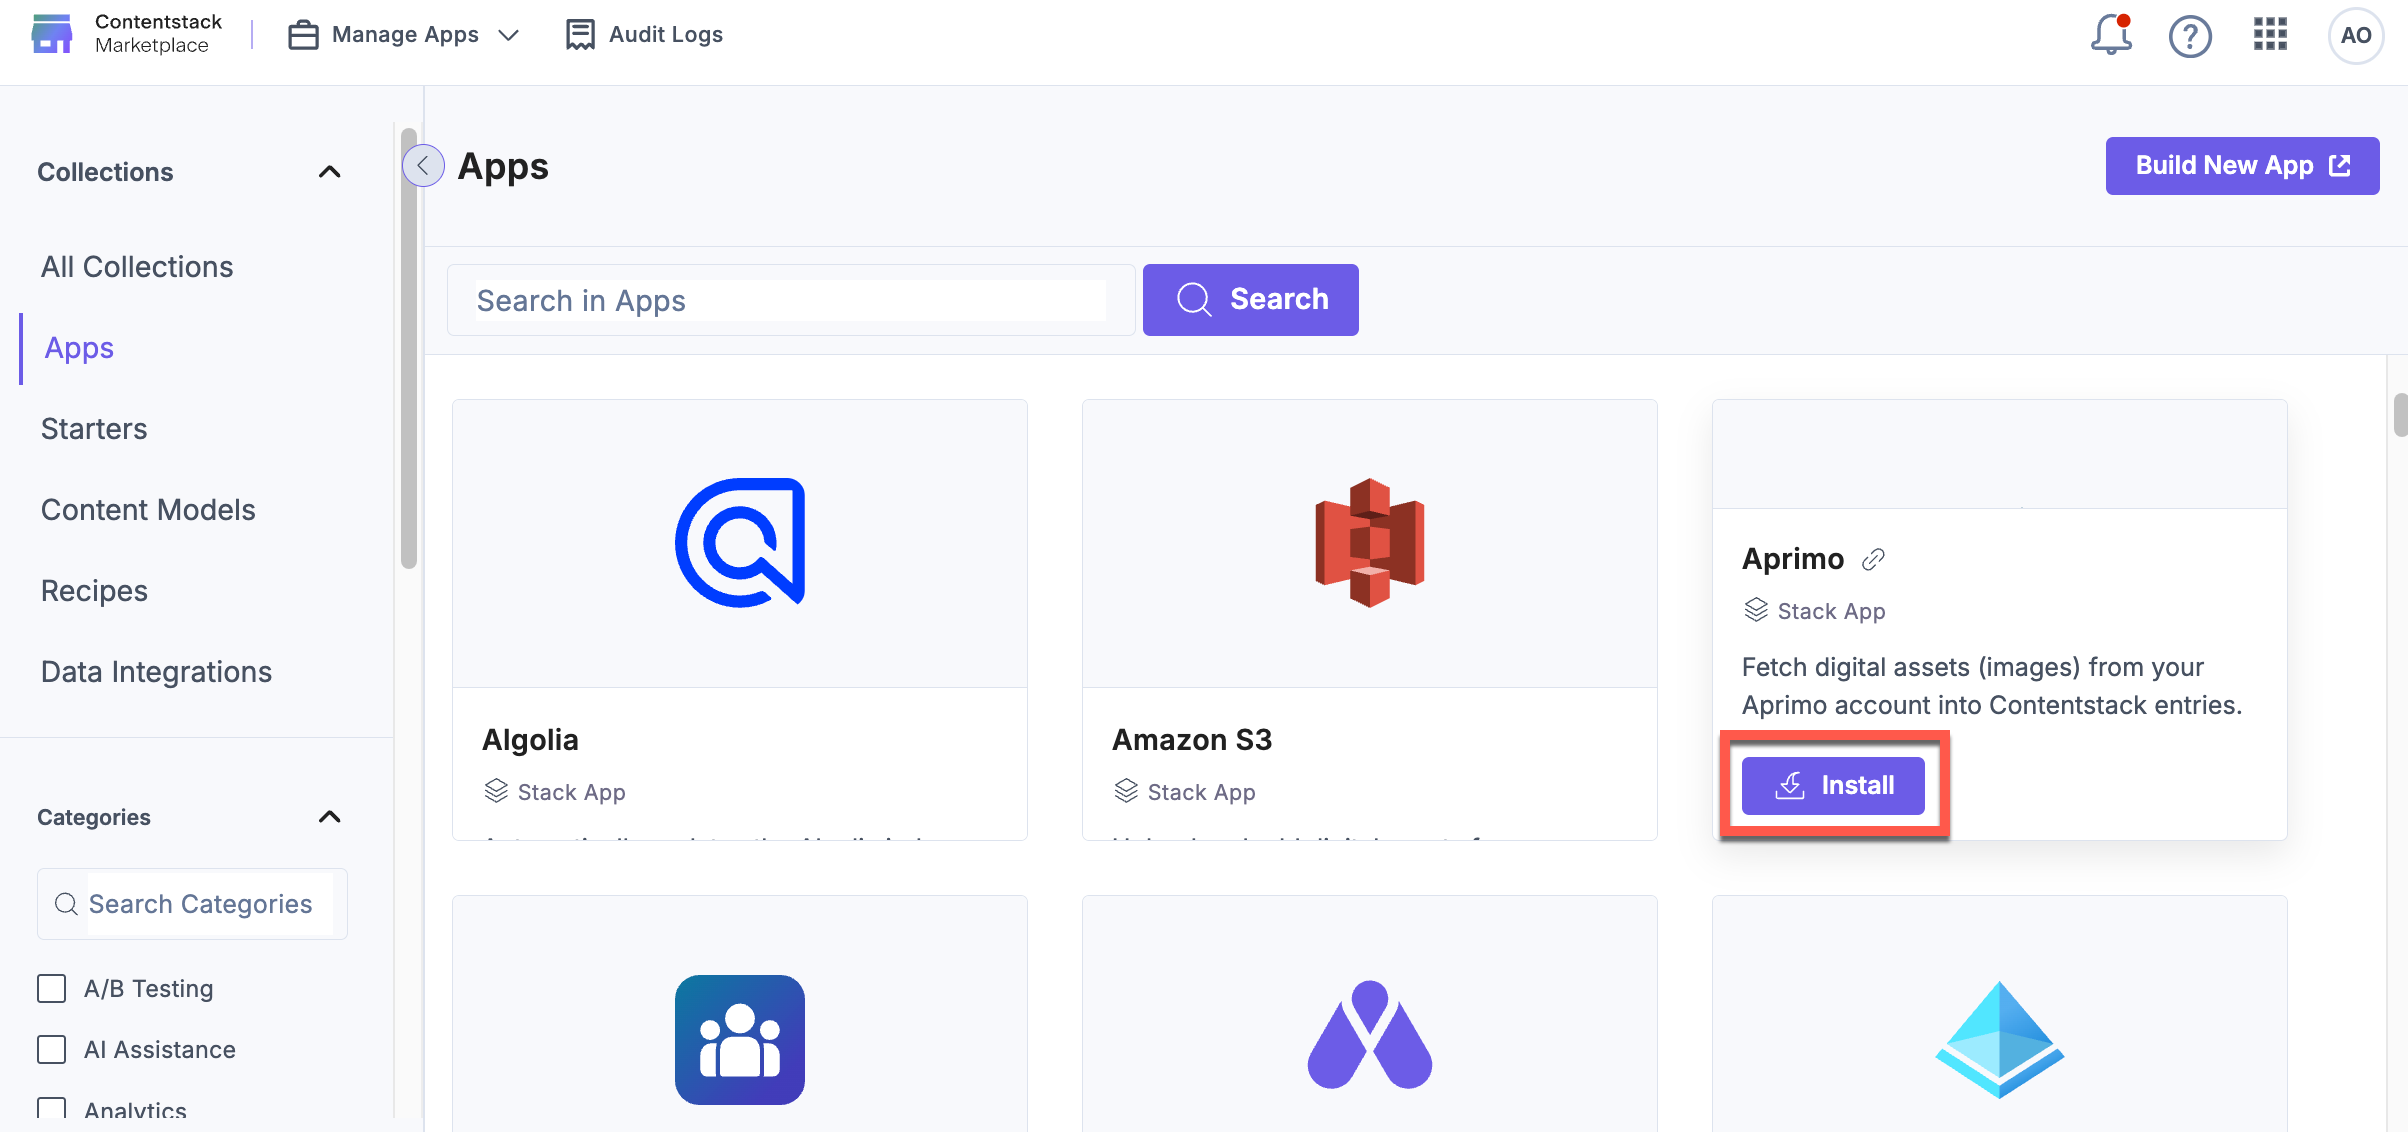Select All Collections in the sidebar
Image resolution: width=2408 pixels, height=1132 pixels.
pyautogui.click(x=137, y=267)
